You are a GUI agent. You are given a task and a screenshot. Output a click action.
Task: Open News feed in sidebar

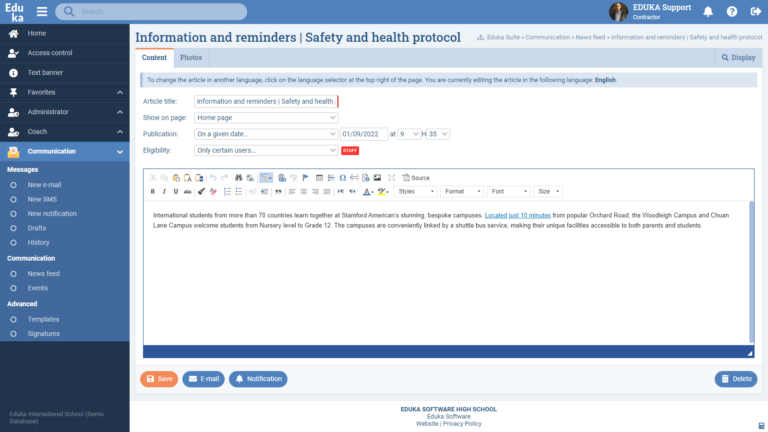(44, 273)
